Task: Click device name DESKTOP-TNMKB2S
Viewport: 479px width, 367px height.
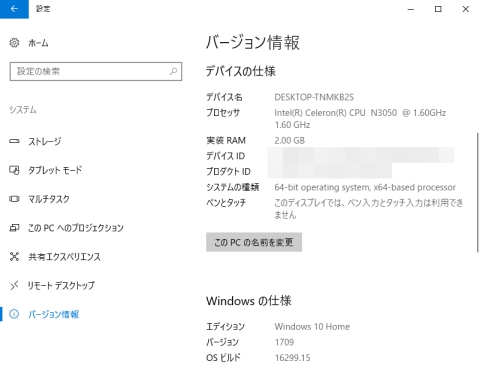Action: click(314, 97)
